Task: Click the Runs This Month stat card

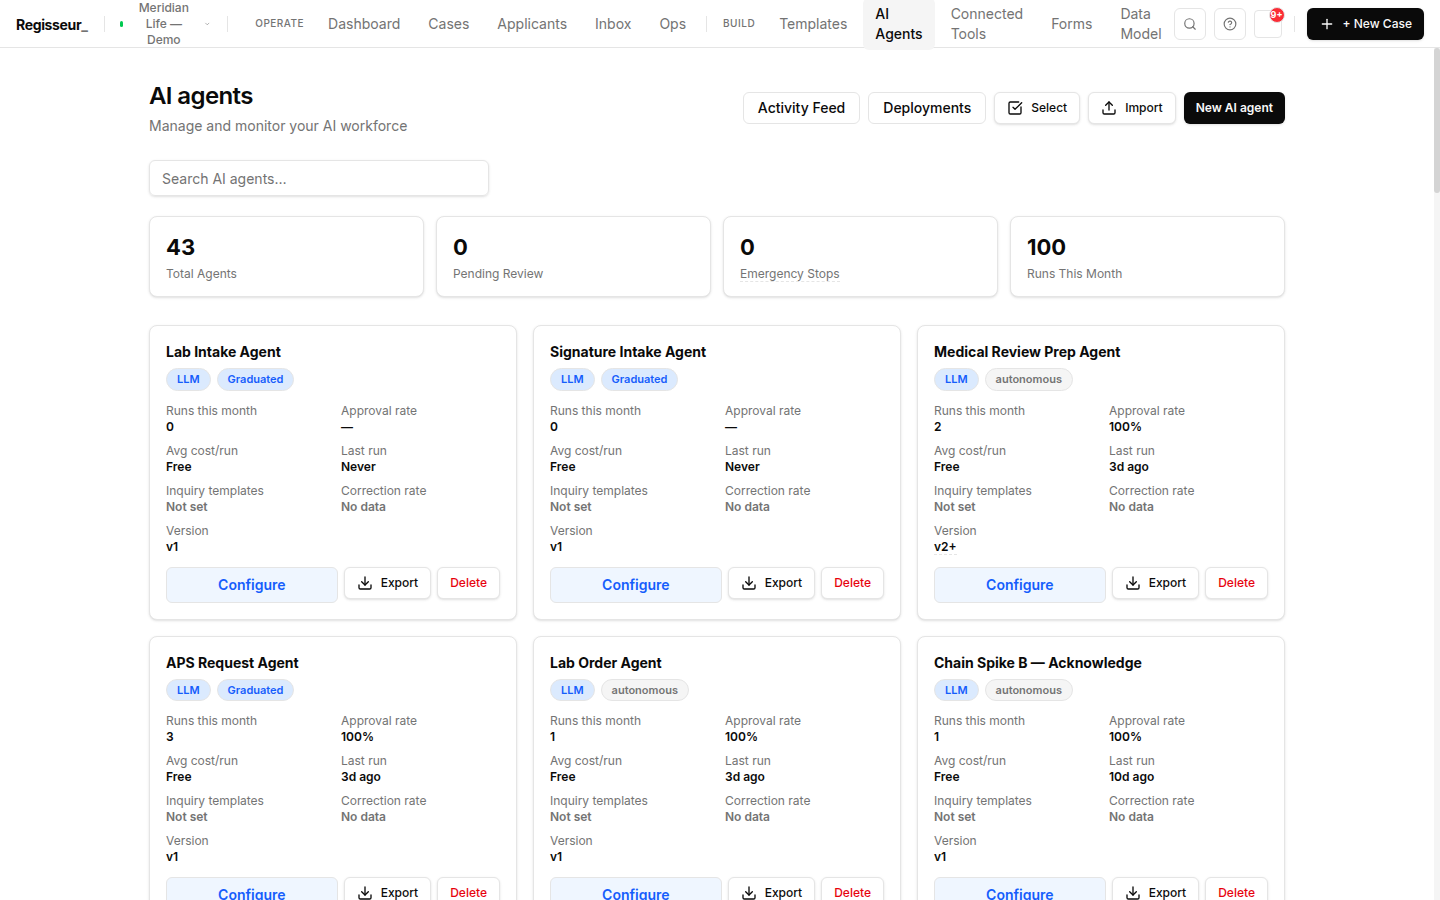Action: pos(1147,257)
